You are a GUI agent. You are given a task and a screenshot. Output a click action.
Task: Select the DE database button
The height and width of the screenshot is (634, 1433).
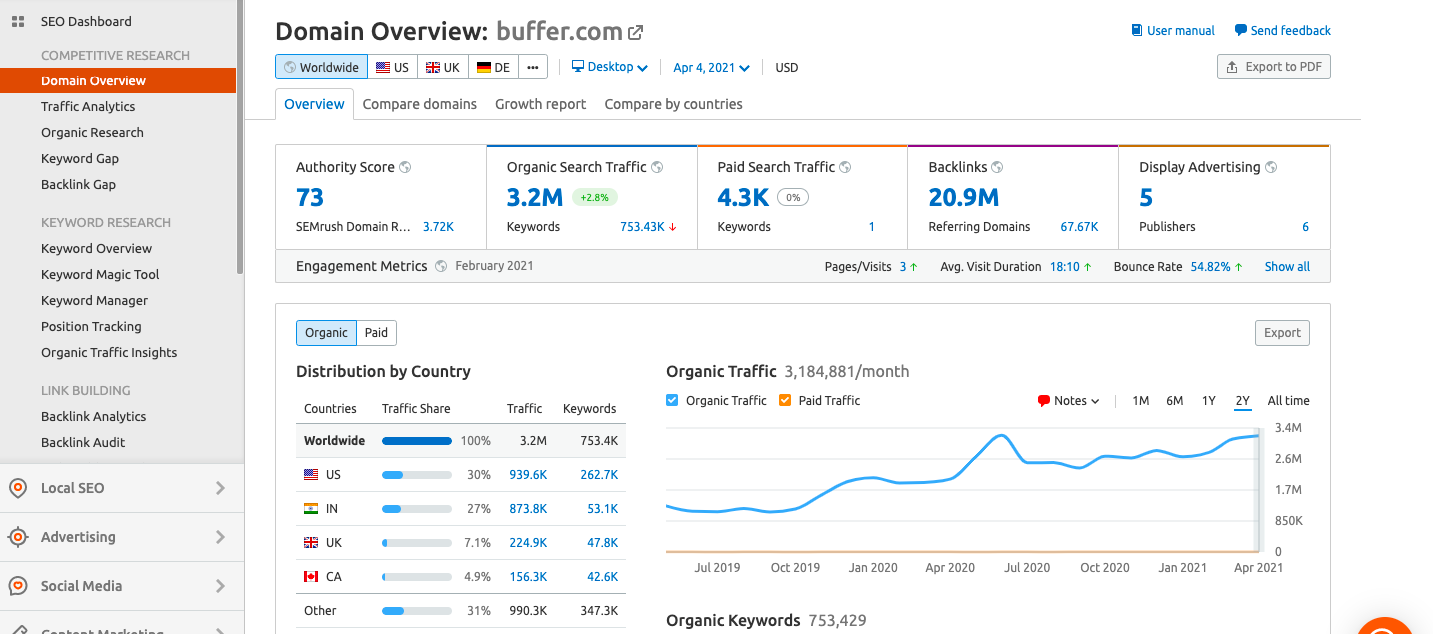pos(493,67)
